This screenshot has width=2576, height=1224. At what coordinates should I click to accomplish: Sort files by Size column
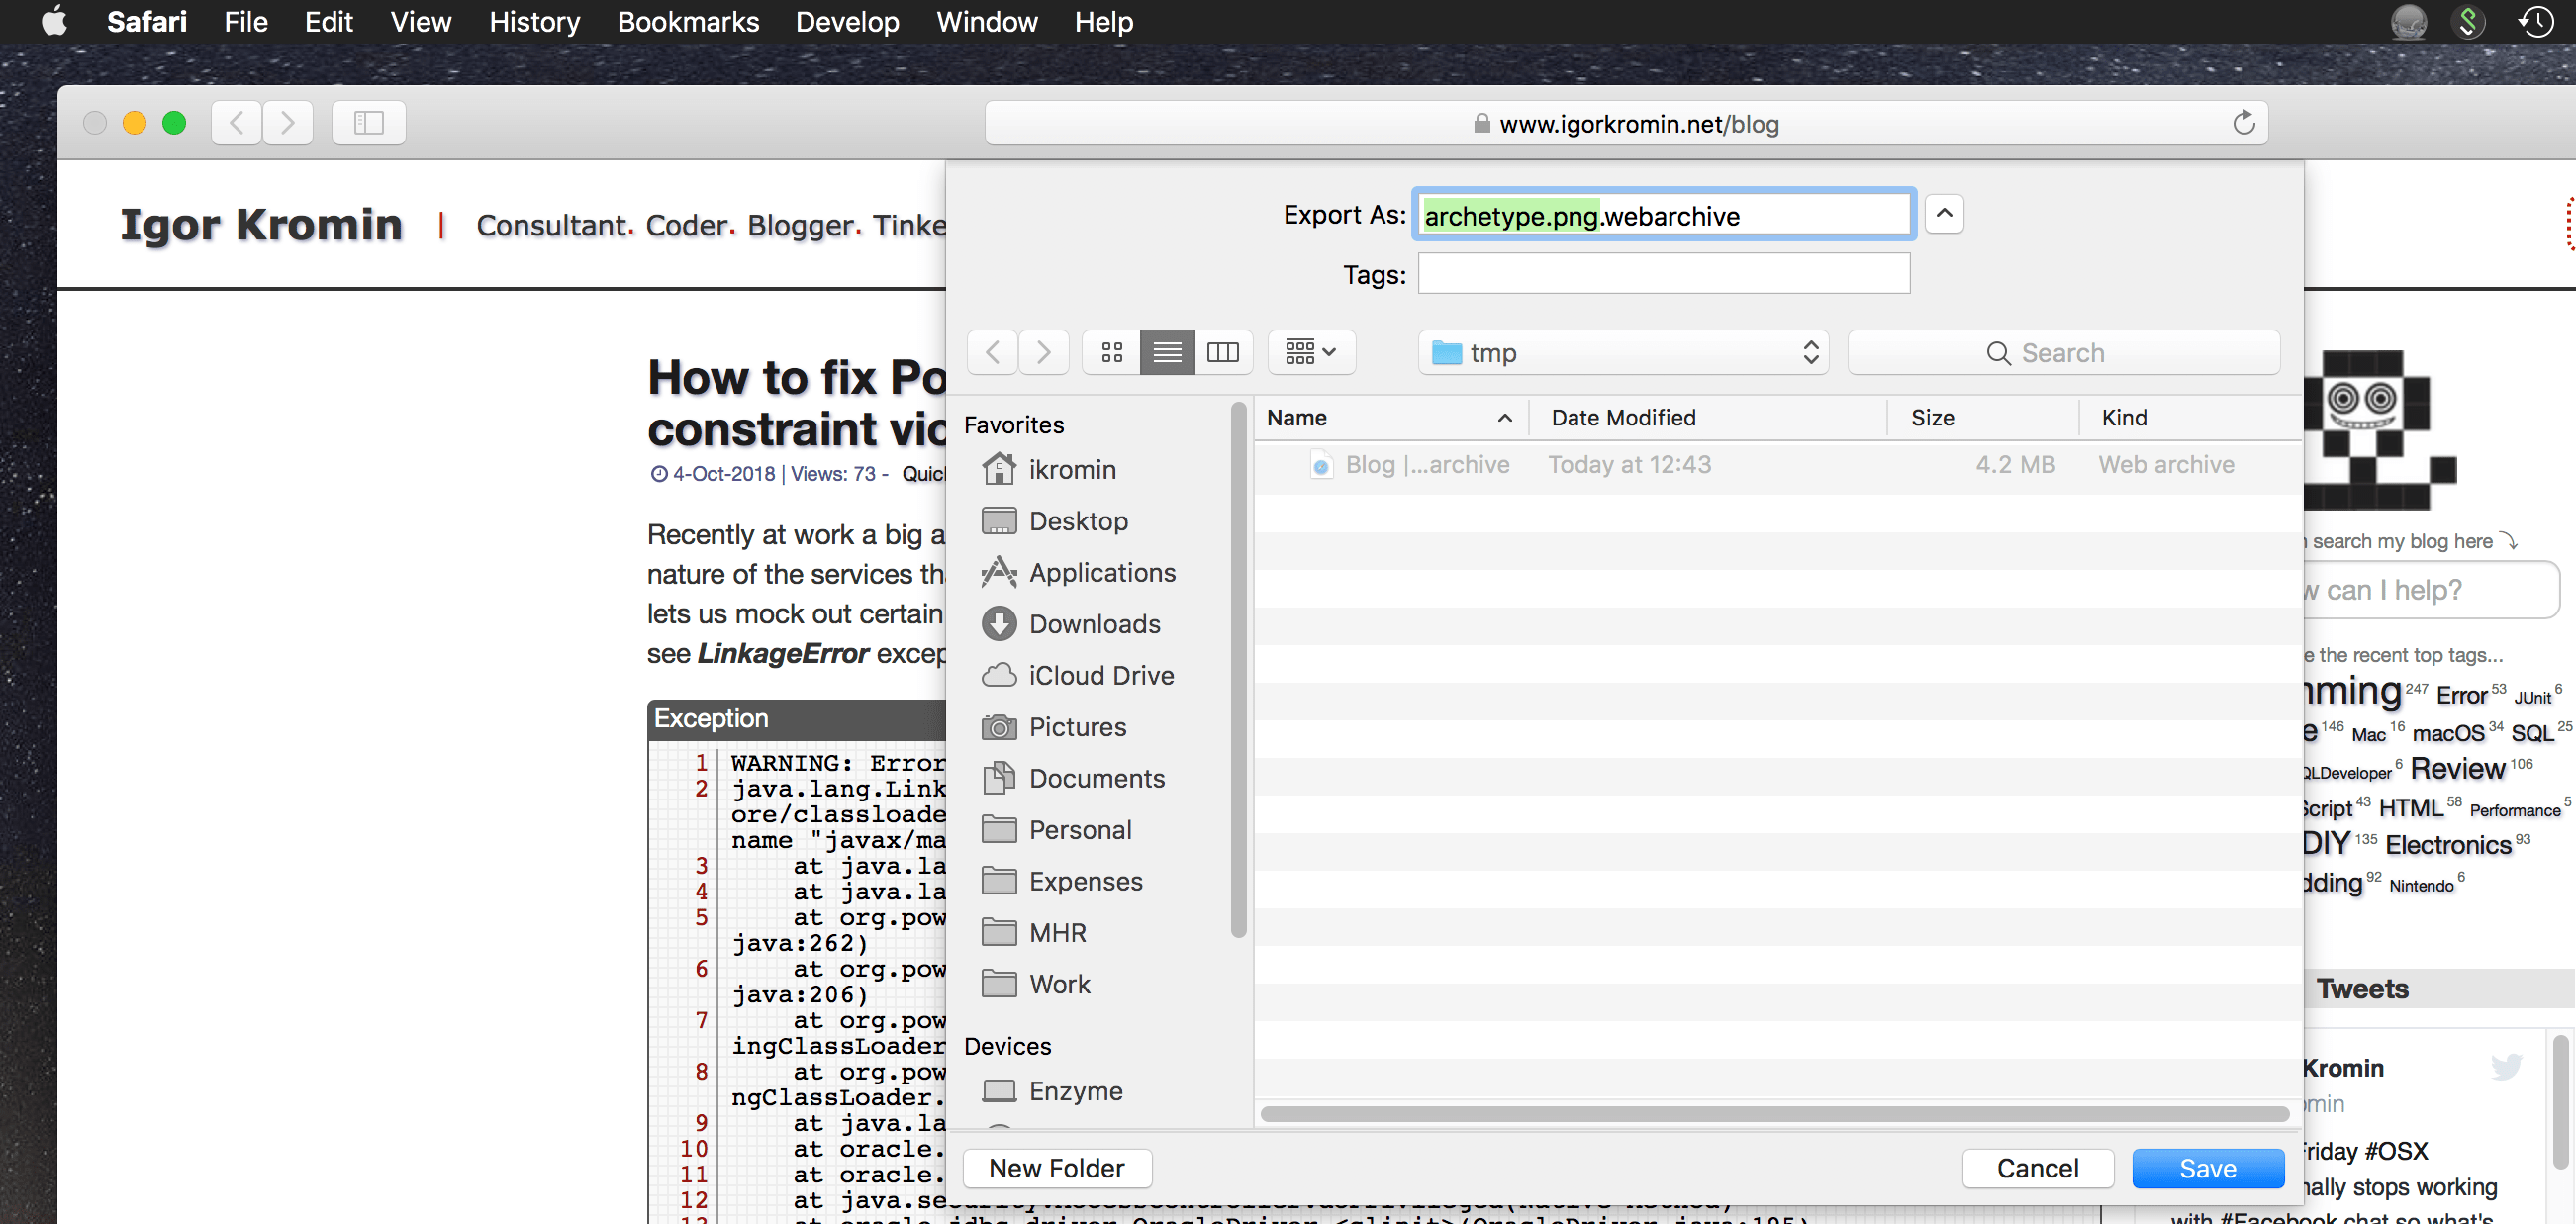tap(1982, 417)
